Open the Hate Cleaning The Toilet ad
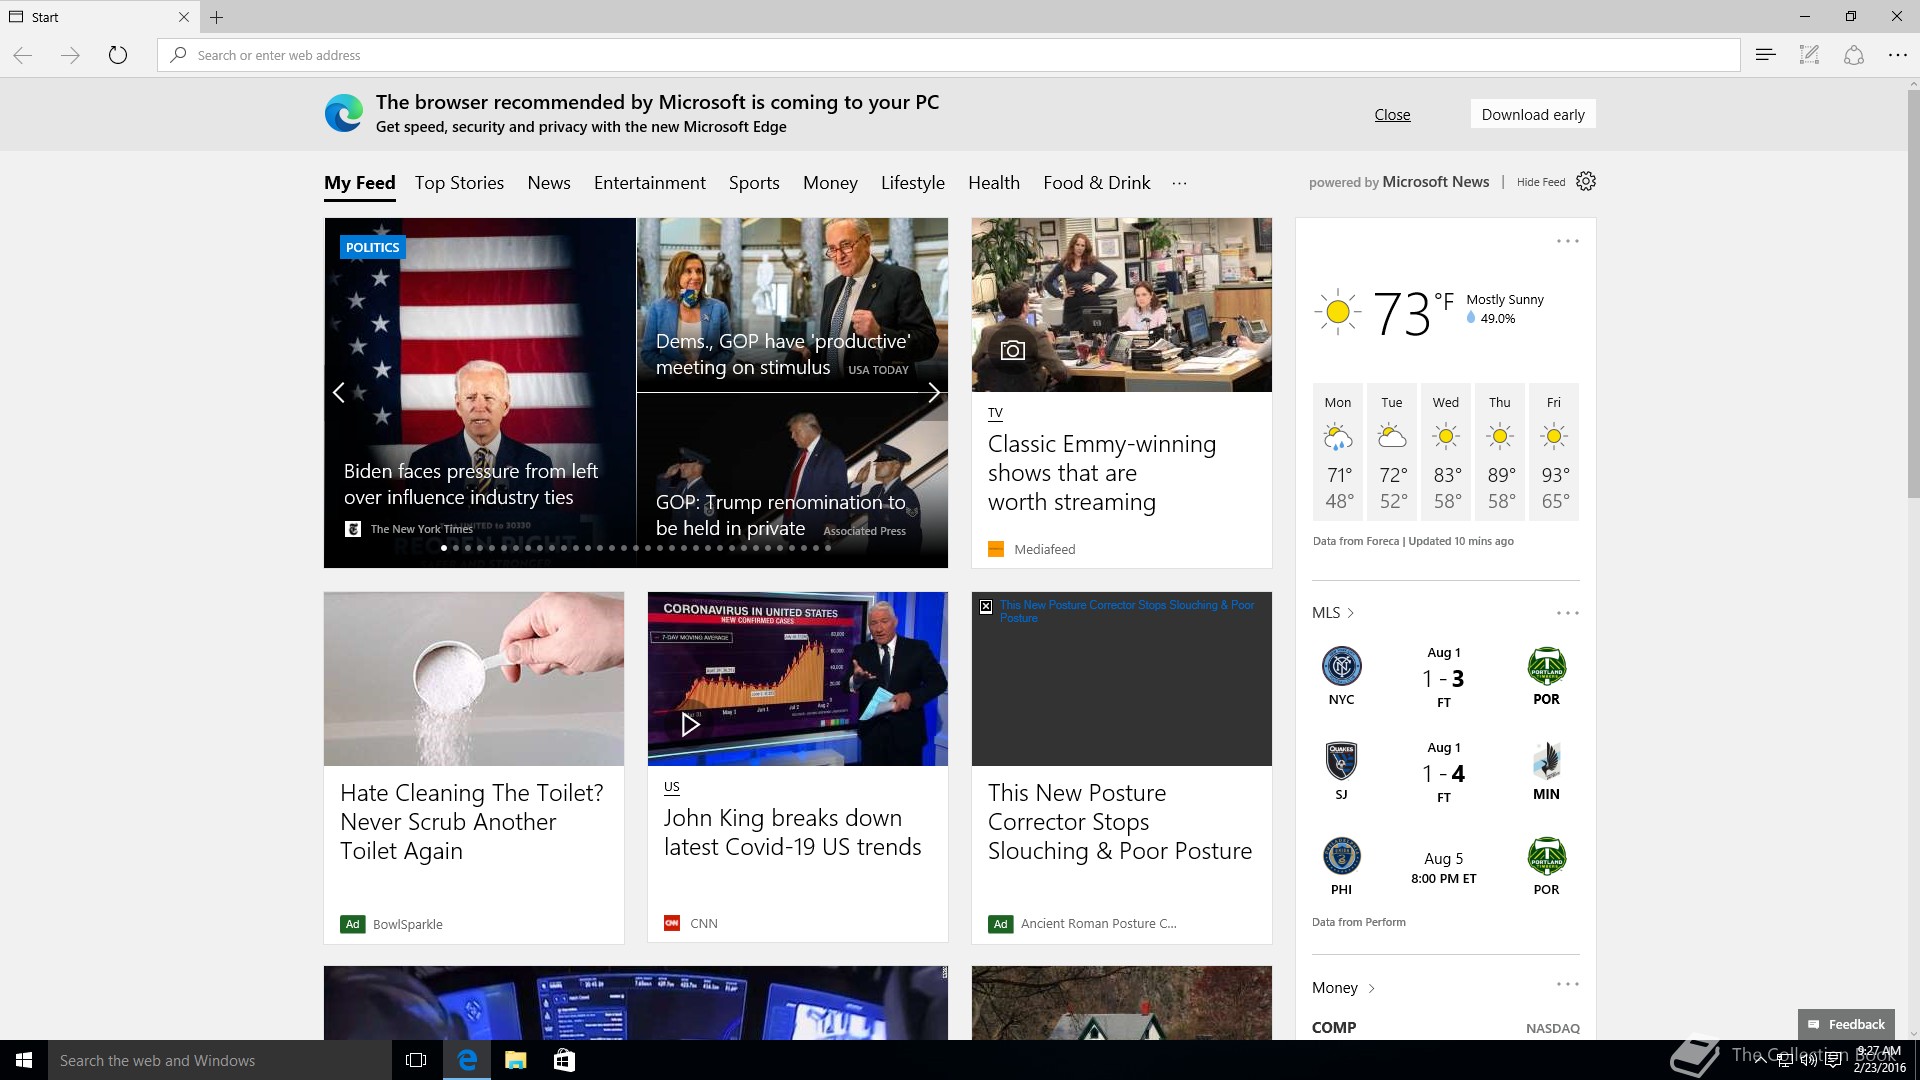Viewport: 1920px width, 1080px height. 471,822
